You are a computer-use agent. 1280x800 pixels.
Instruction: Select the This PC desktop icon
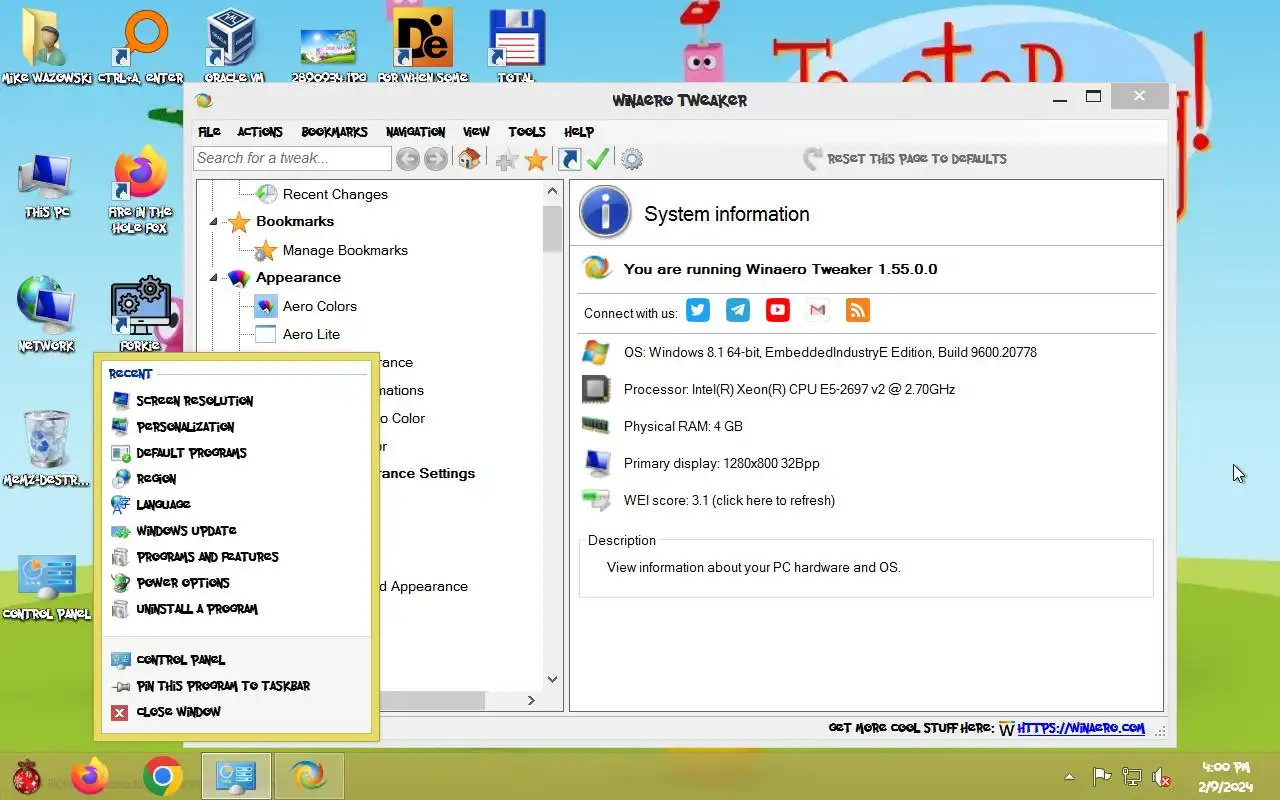coord(46,186)
